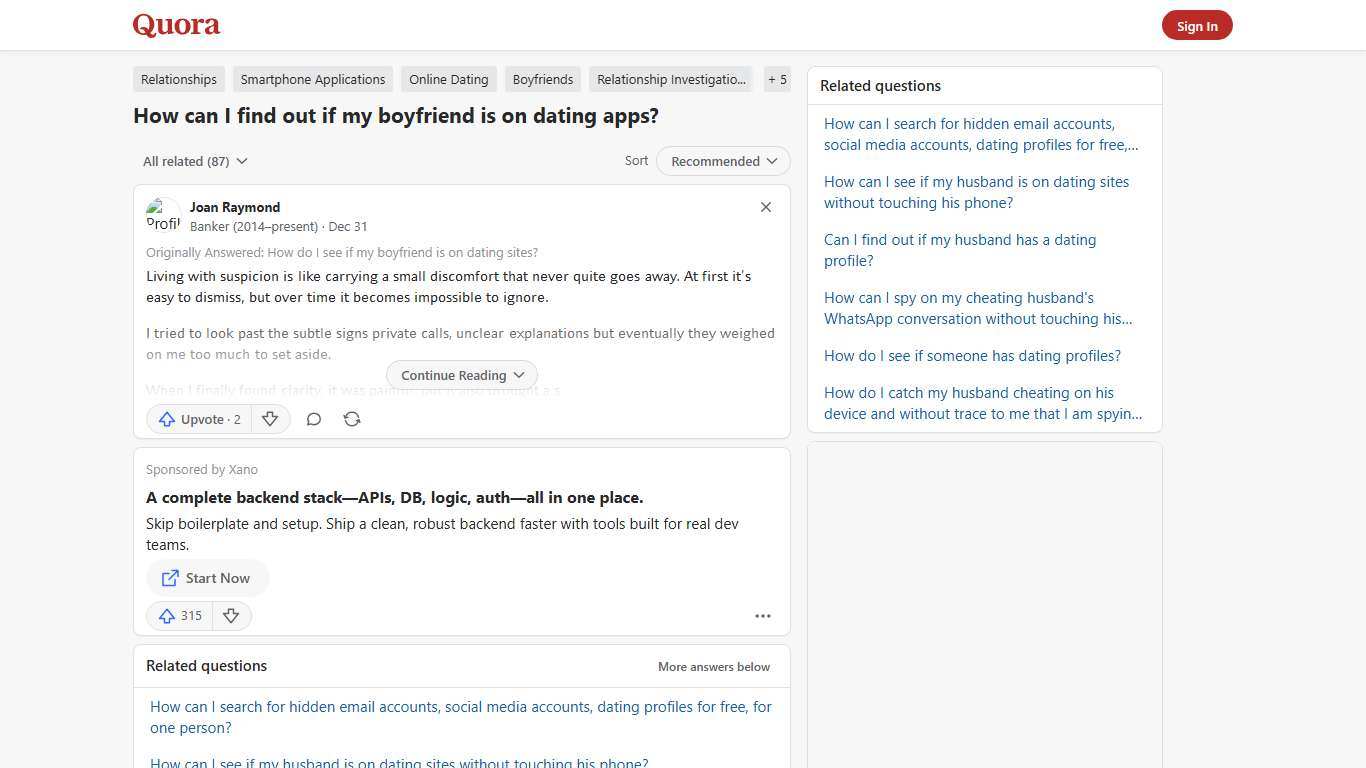Open the husband dating profile related question
This screenshot has height=768, width=1366.
pos(959,250)
